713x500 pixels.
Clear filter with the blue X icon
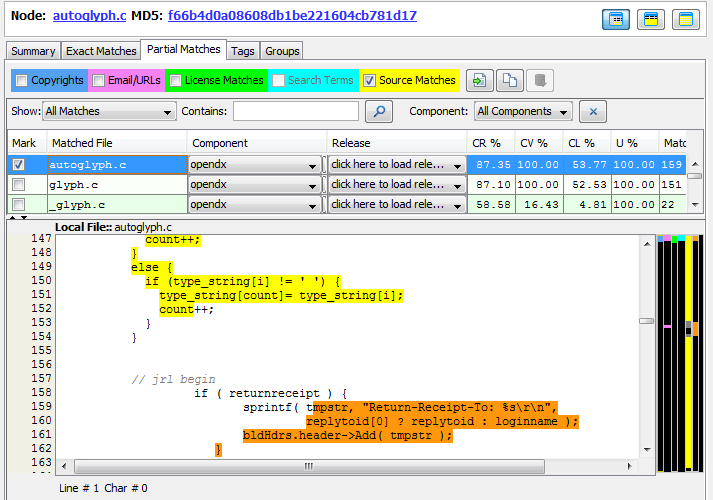593,111
